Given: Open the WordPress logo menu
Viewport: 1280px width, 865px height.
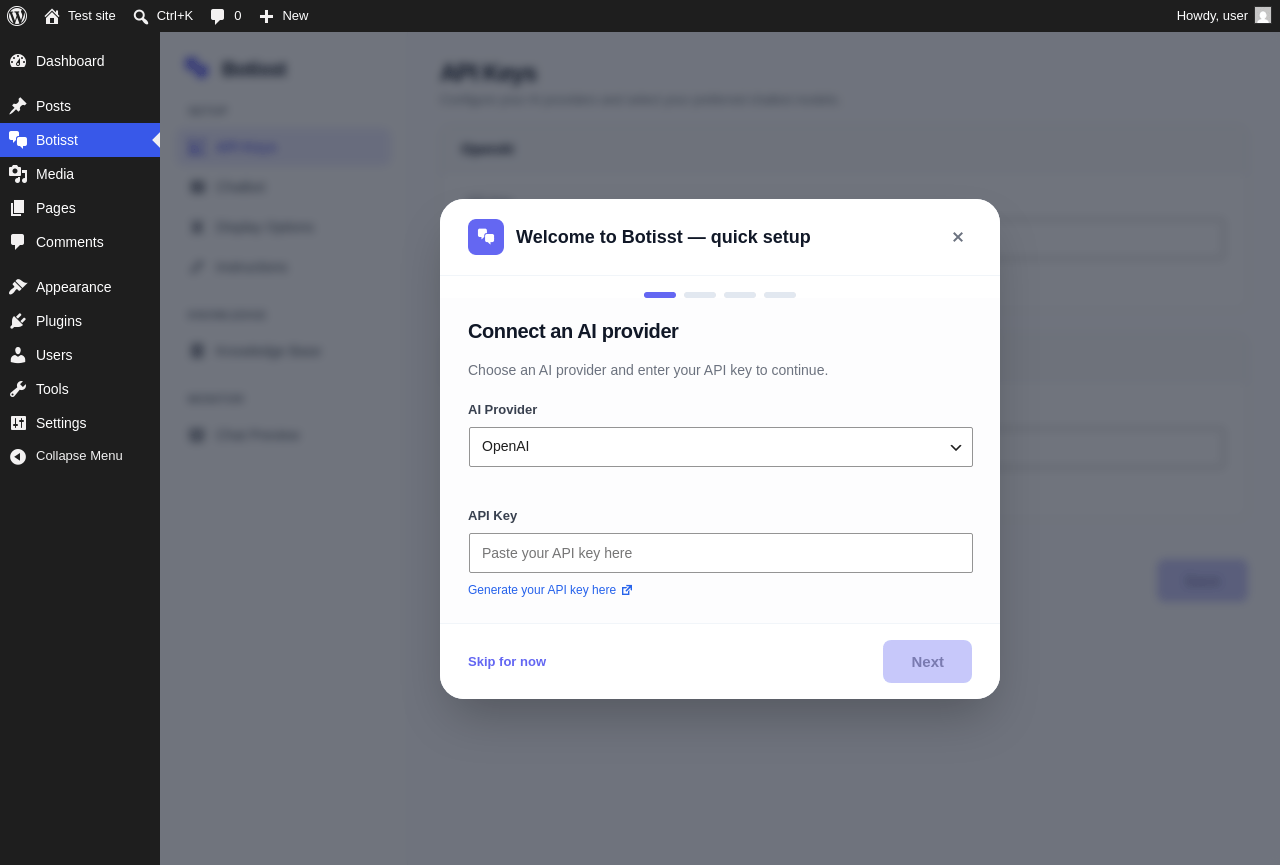Looking at the screenshot, I should tap(17, 16).
